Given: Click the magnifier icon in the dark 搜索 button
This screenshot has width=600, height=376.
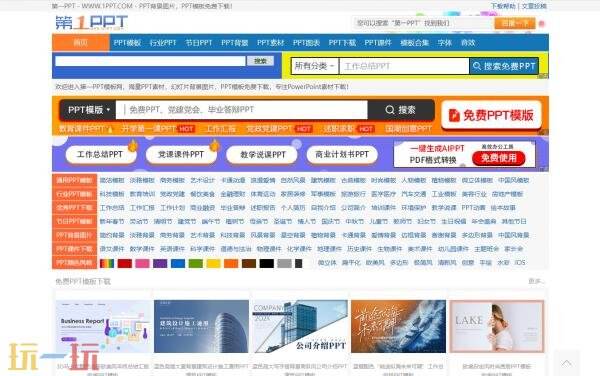Looking at the screenshot, I should 390,110.
